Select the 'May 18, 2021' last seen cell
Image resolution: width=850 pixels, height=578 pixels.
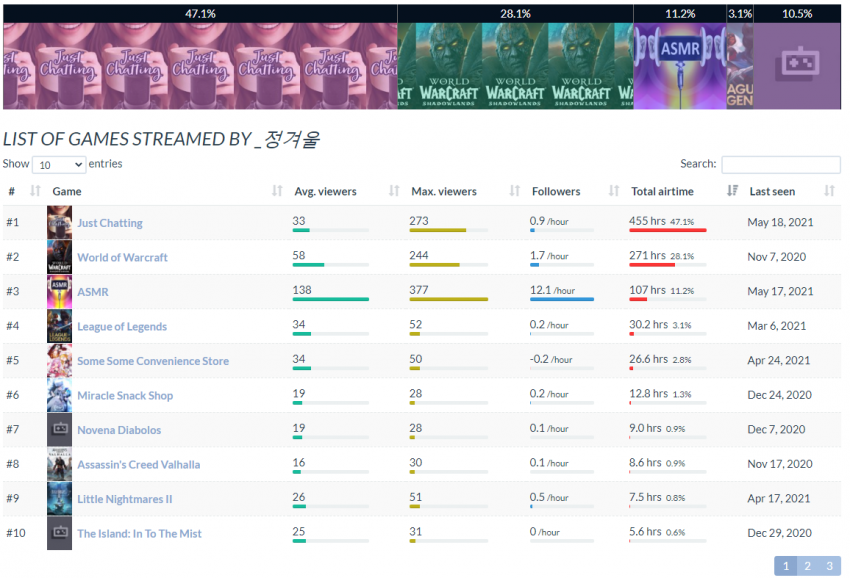point(780,222)
